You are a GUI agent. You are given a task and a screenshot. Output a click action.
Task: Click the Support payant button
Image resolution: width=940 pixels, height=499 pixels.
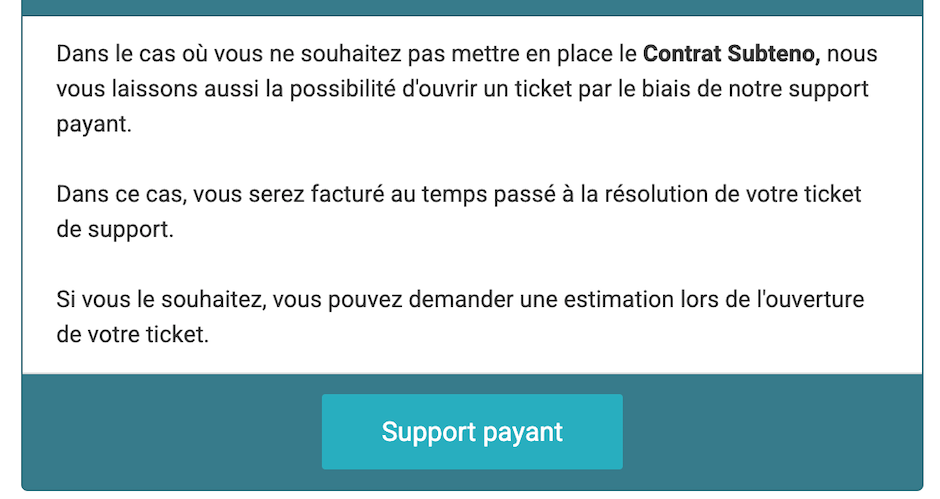click(x=472, y=431)
